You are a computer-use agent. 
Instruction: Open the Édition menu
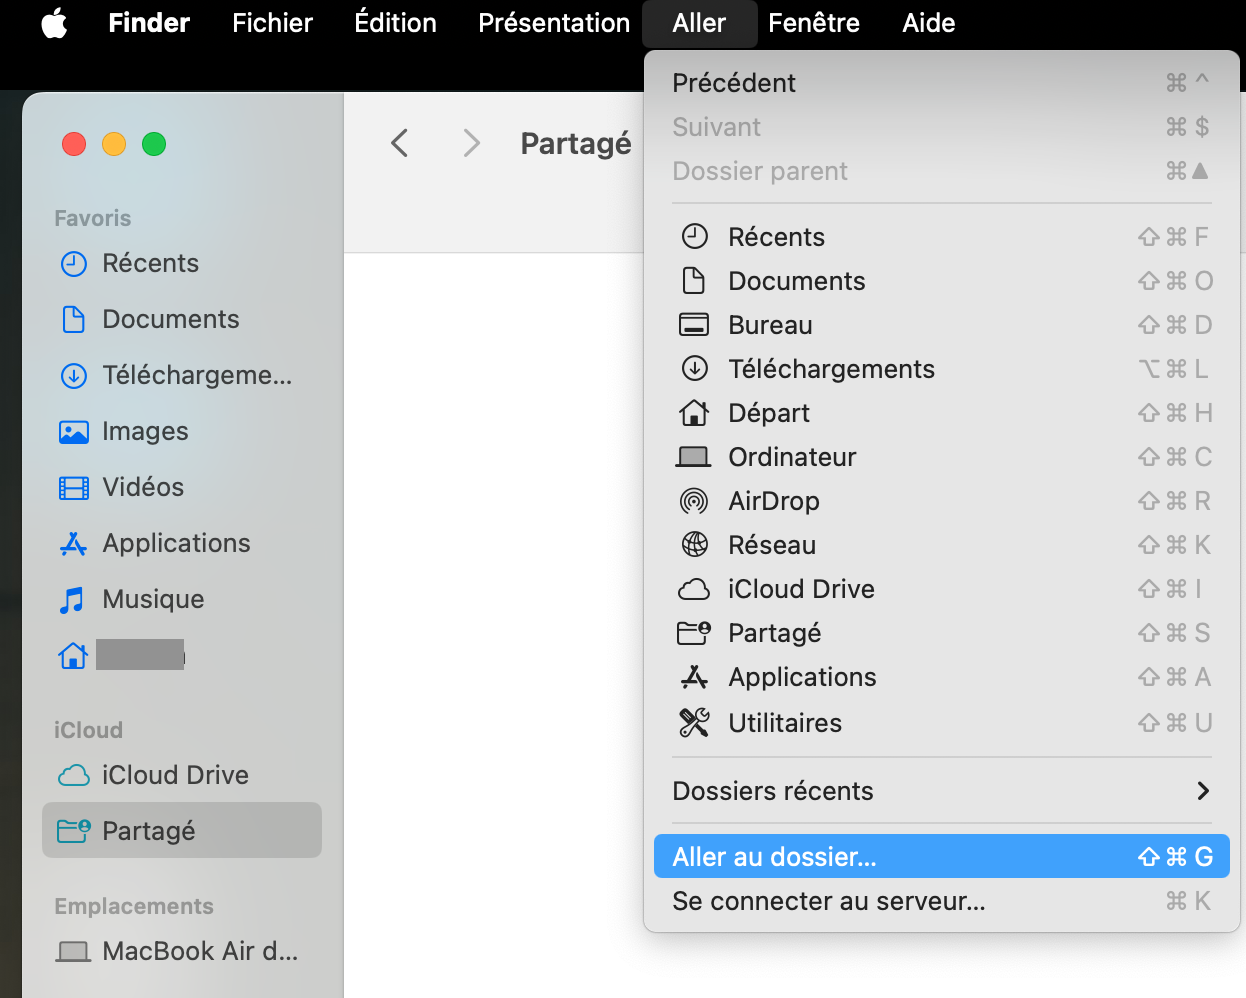coord(395,23)
